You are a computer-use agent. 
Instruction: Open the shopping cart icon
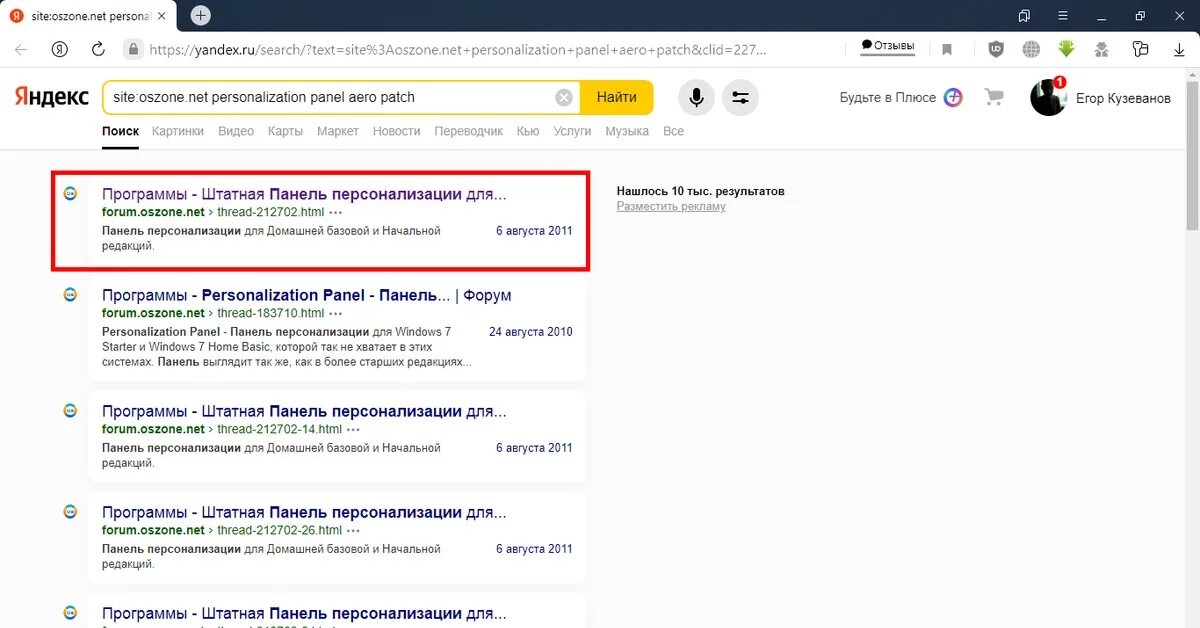pos(994,97)
